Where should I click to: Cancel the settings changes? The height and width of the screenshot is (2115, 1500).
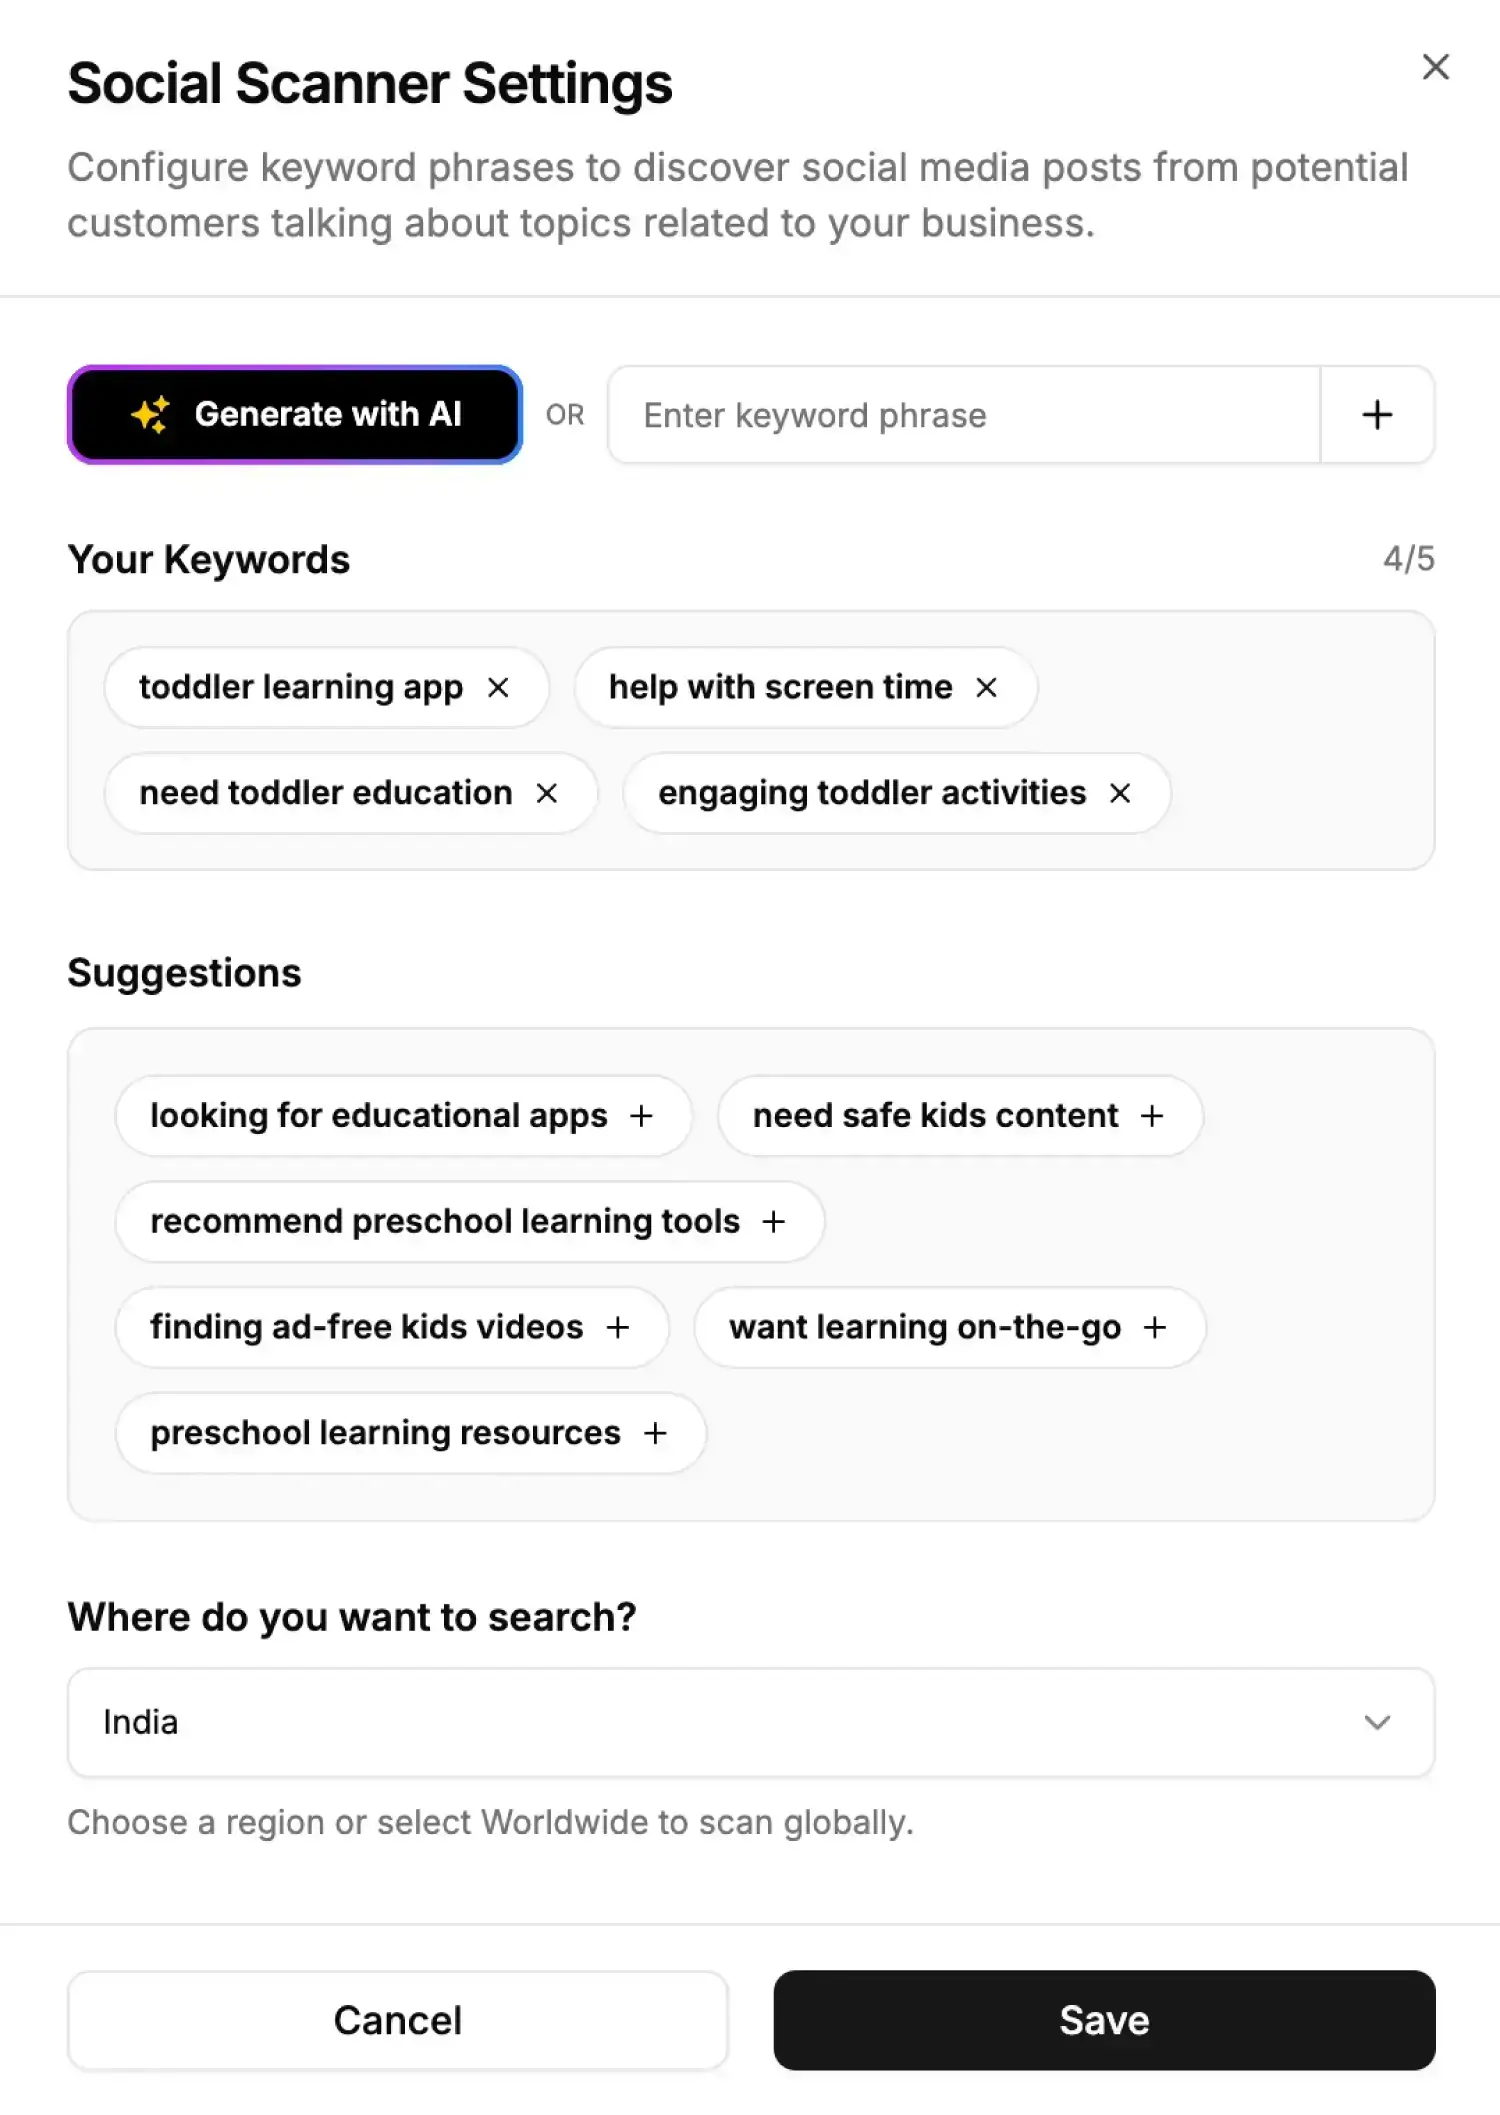[397, 2019]
